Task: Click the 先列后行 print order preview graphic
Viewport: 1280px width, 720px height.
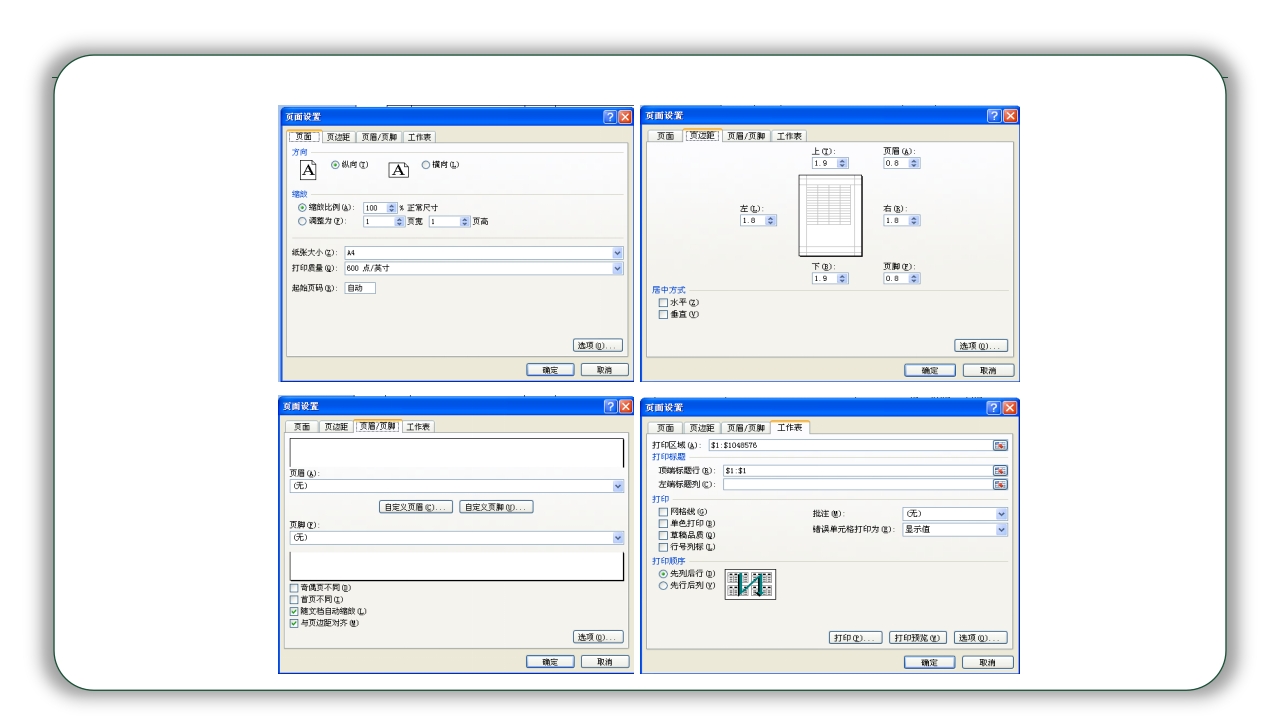Action: [750, 584]
